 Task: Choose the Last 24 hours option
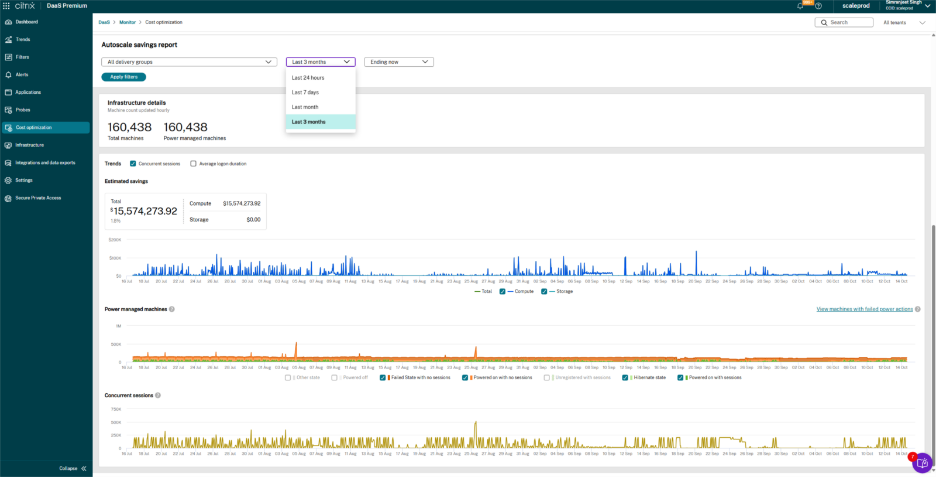[x=308, y=77]
